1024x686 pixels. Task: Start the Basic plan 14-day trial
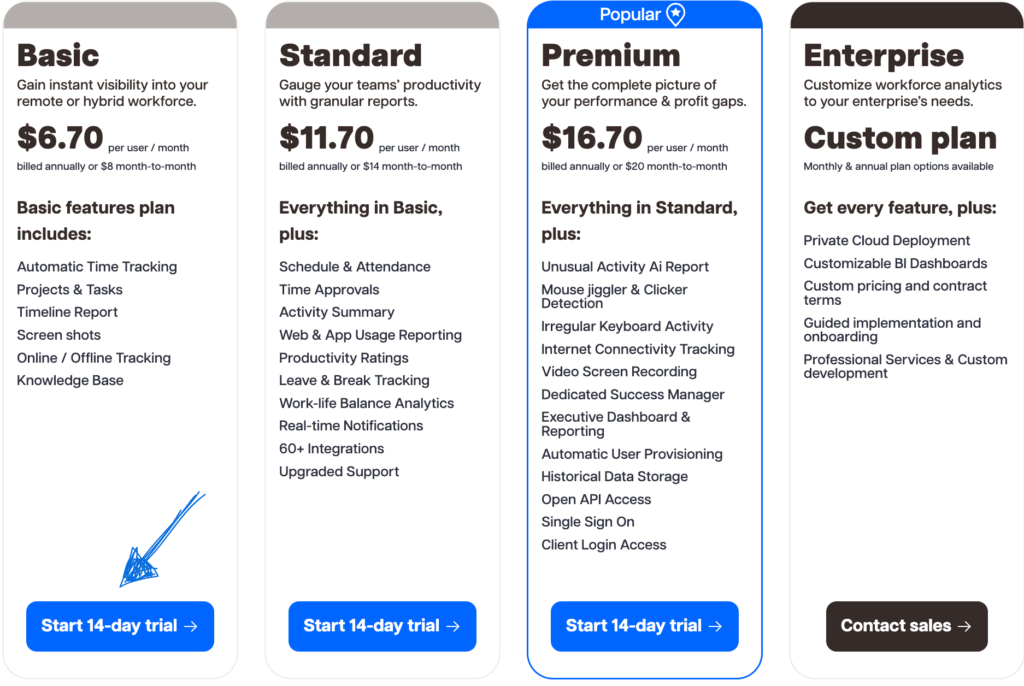[120, 626]
